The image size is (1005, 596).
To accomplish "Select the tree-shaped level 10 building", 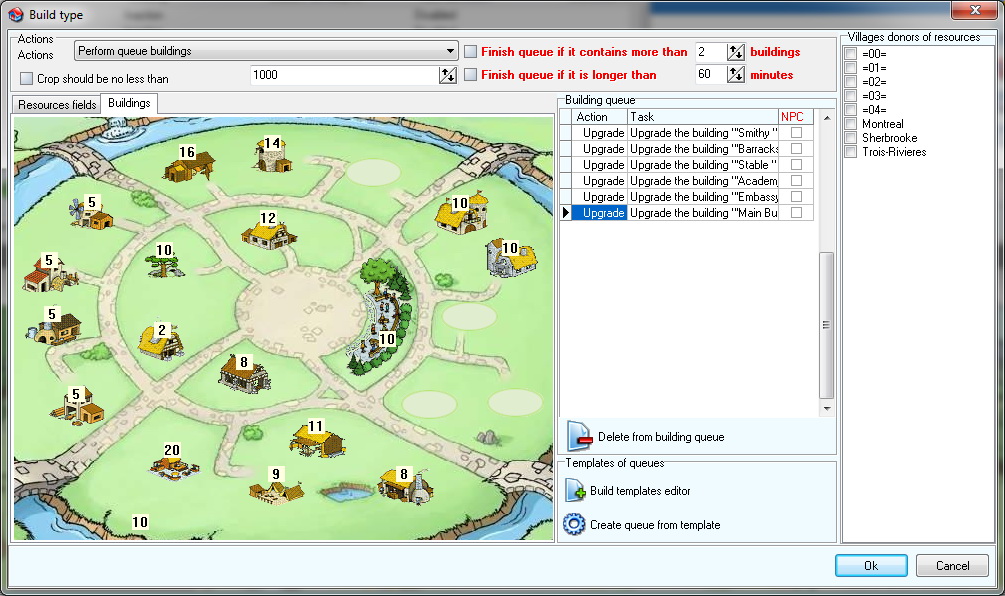I will 164,261.
